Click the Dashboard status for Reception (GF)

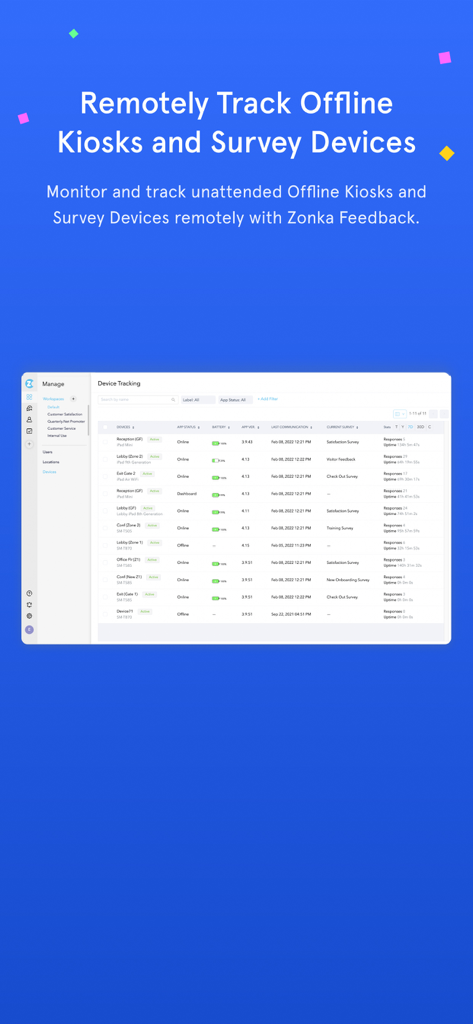point(187,494)
